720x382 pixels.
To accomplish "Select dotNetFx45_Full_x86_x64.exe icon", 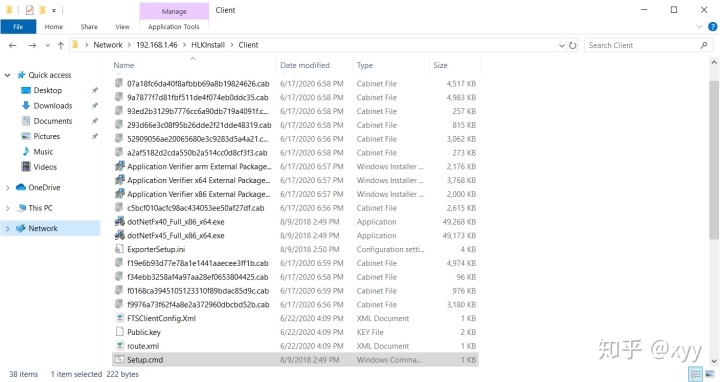I will pyautogui.click(x=119, y=236).
